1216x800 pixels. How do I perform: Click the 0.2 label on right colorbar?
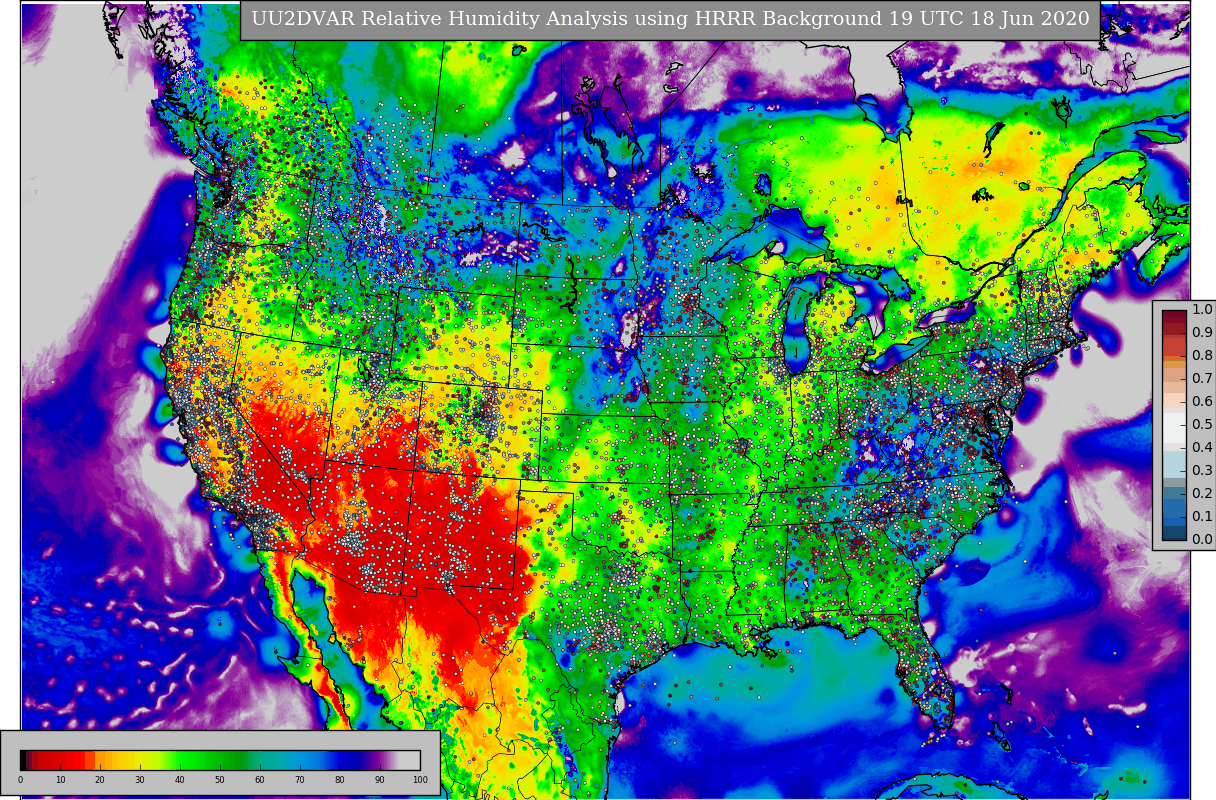[x=1202, y=494]
